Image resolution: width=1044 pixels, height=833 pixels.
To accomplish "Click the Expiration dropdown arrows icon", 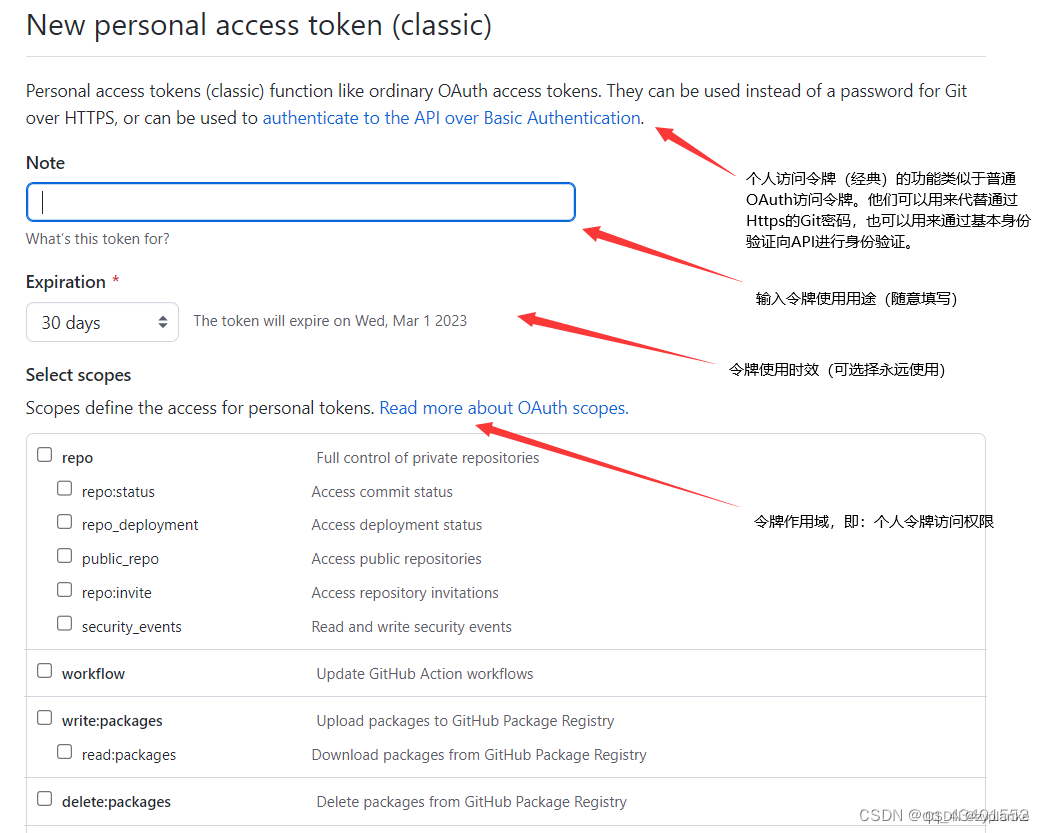I will (162, 322).
